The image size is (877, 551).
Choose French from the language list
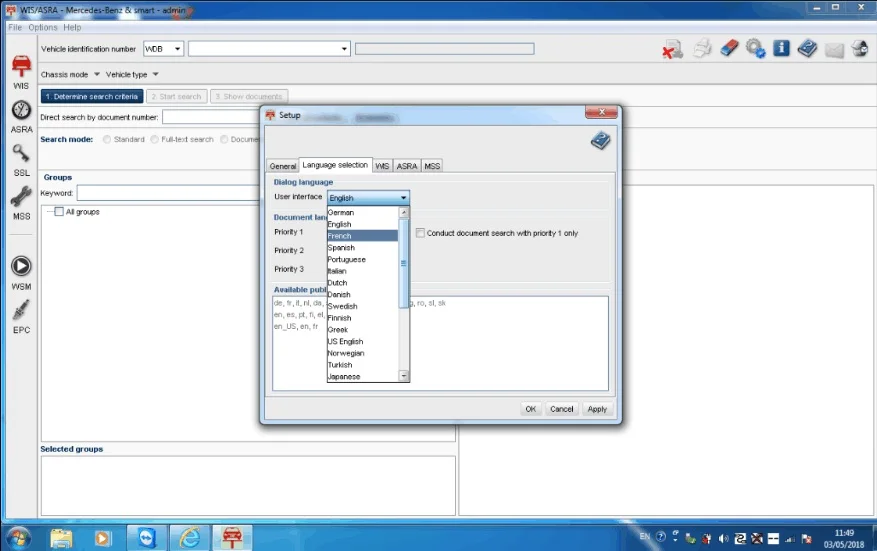362,236
